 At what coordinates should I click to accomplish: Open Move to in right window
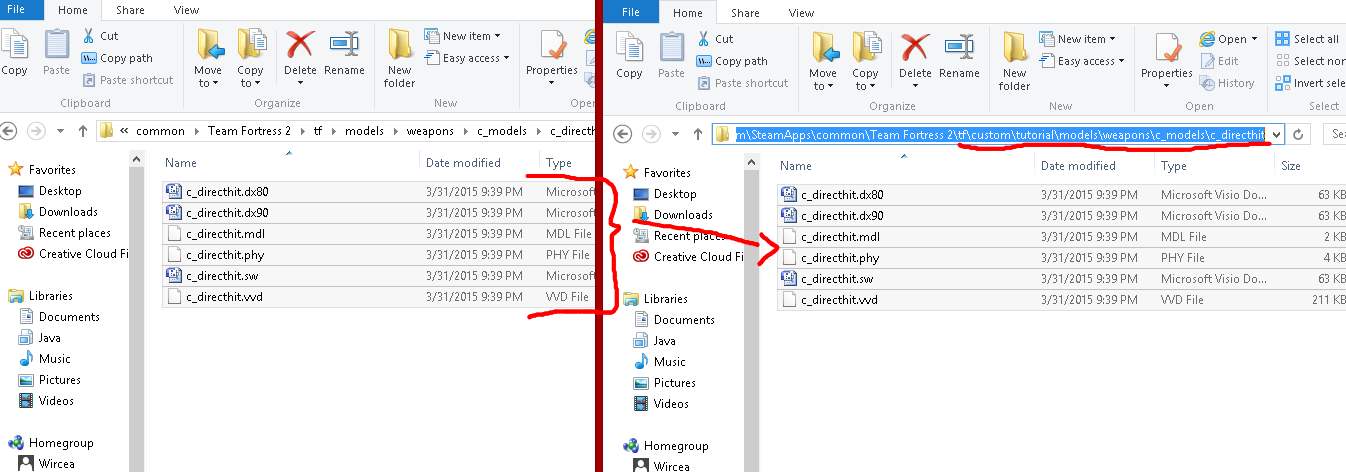click(x=823, y=61)
